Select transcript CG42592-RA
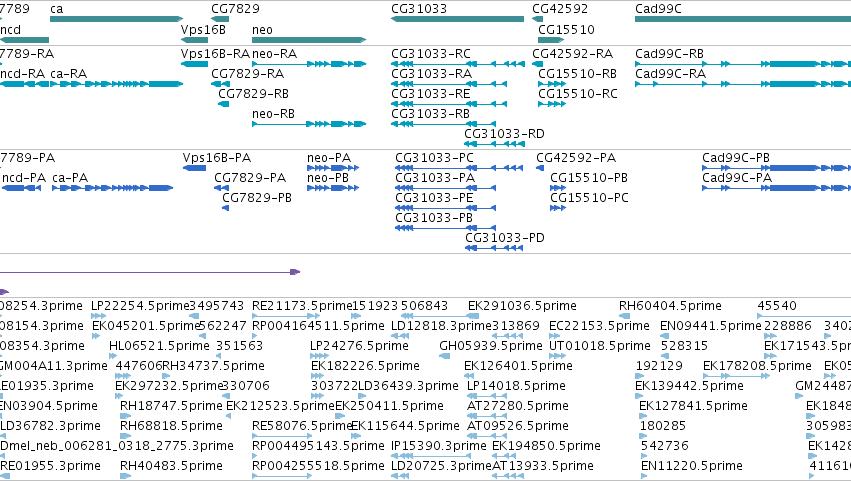Image resolution: width=851 pixels, height=481 pixels. tap(537, 64)
